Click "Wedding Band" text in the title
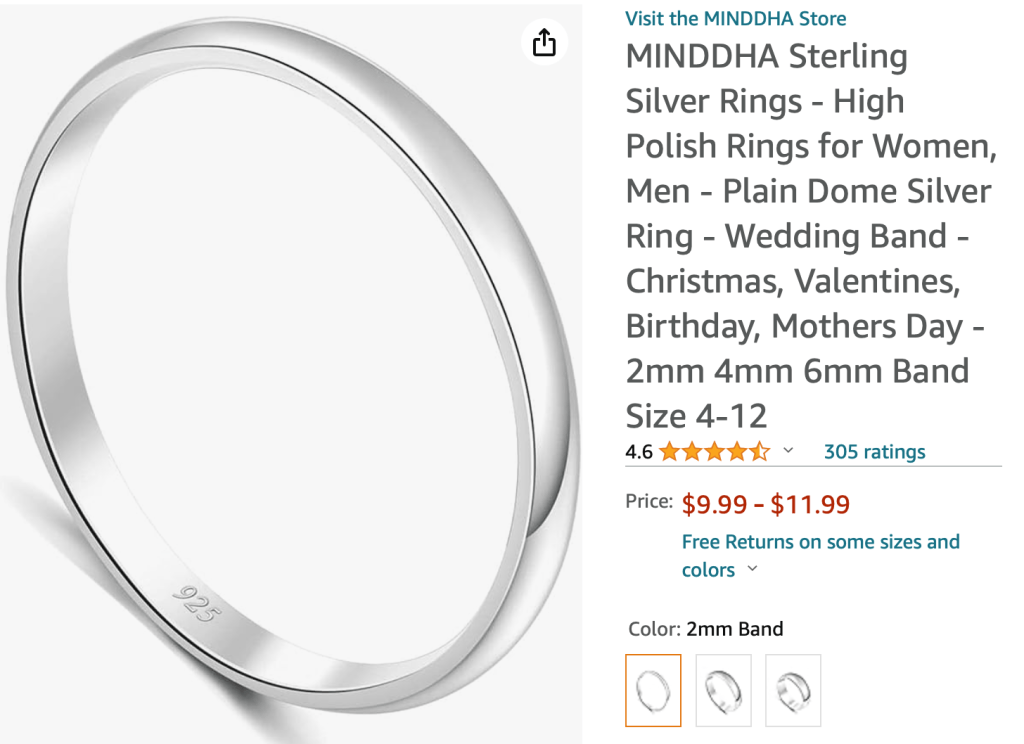Image resolution: width=1024 pixels, height=744 pixels. tap(836, 237)
